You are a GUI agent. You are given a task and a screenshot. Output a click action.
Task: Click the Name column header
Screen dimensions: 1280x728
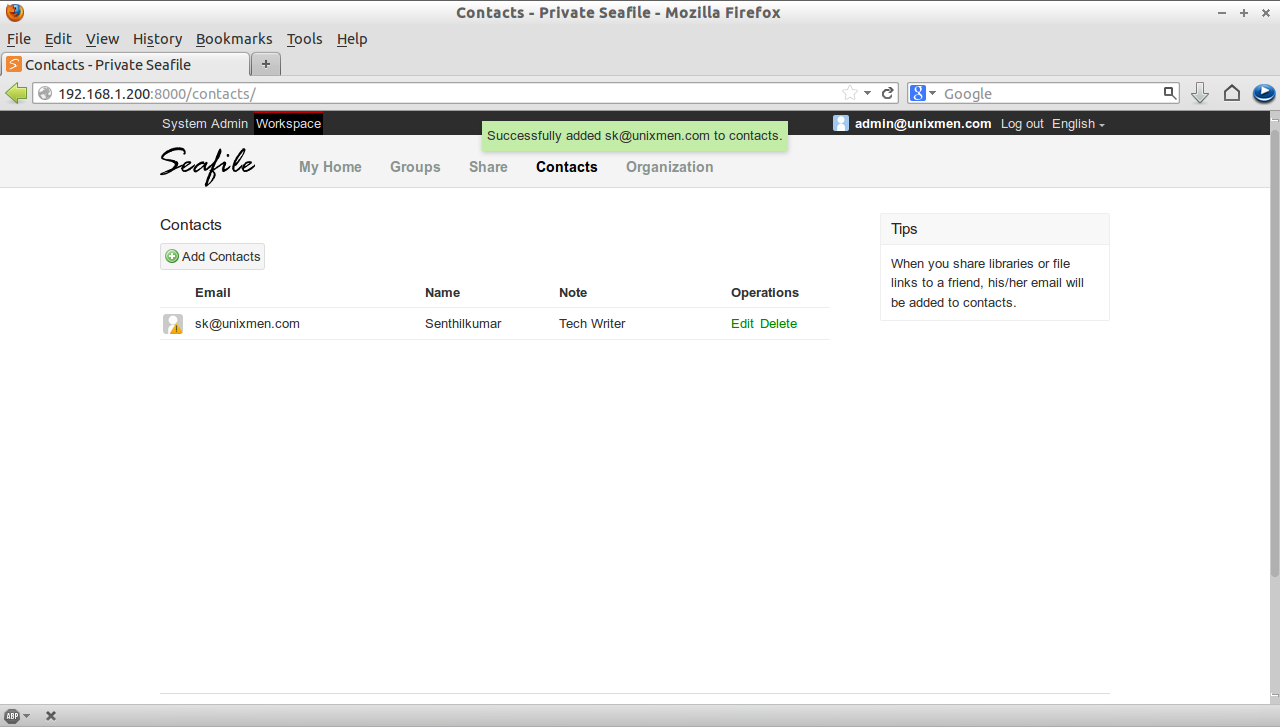tap(442, 293)
